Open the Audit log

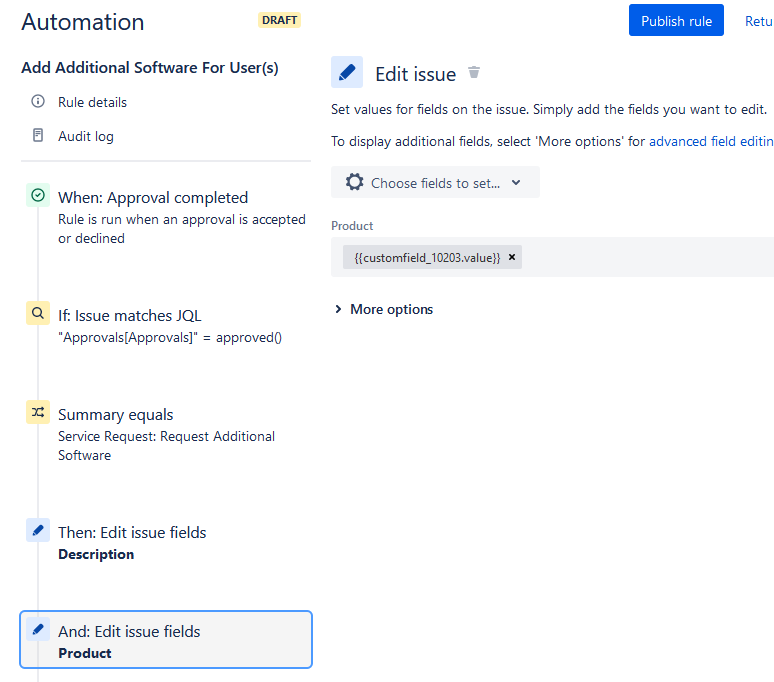[86, 136]
